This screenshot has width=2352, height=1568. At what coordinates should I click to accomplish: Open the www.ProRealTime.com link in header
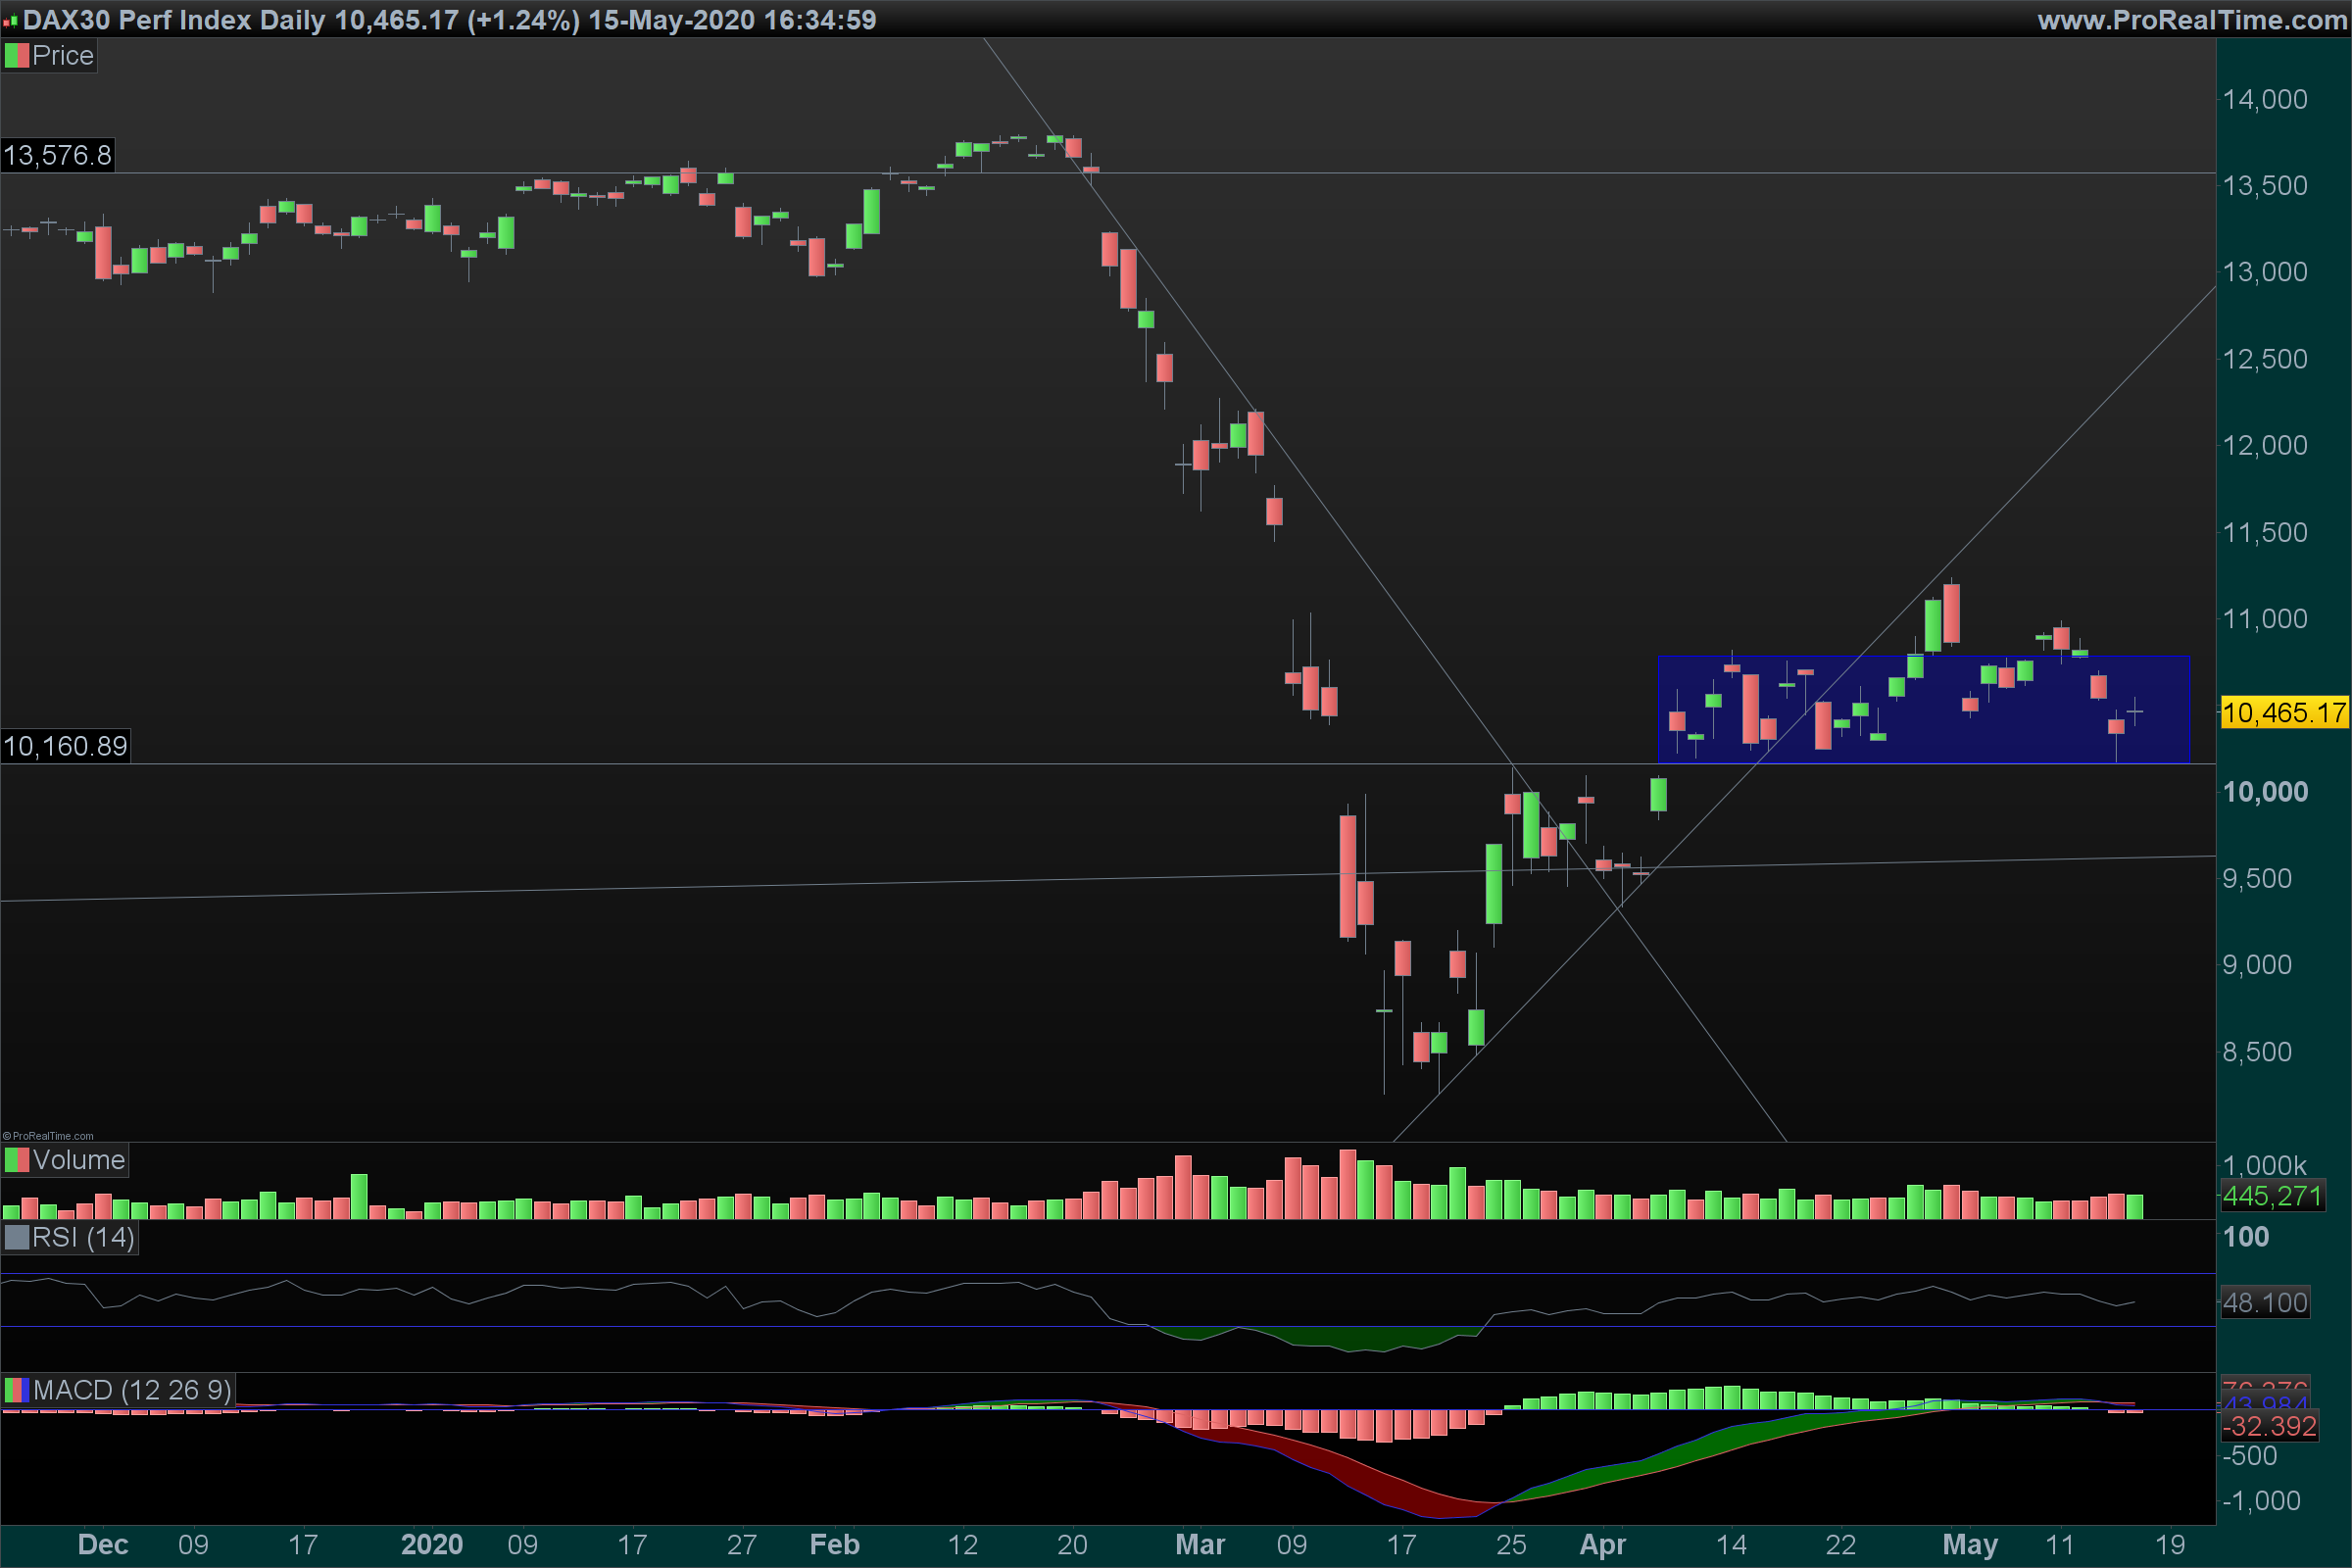(x=2192, y=20)
